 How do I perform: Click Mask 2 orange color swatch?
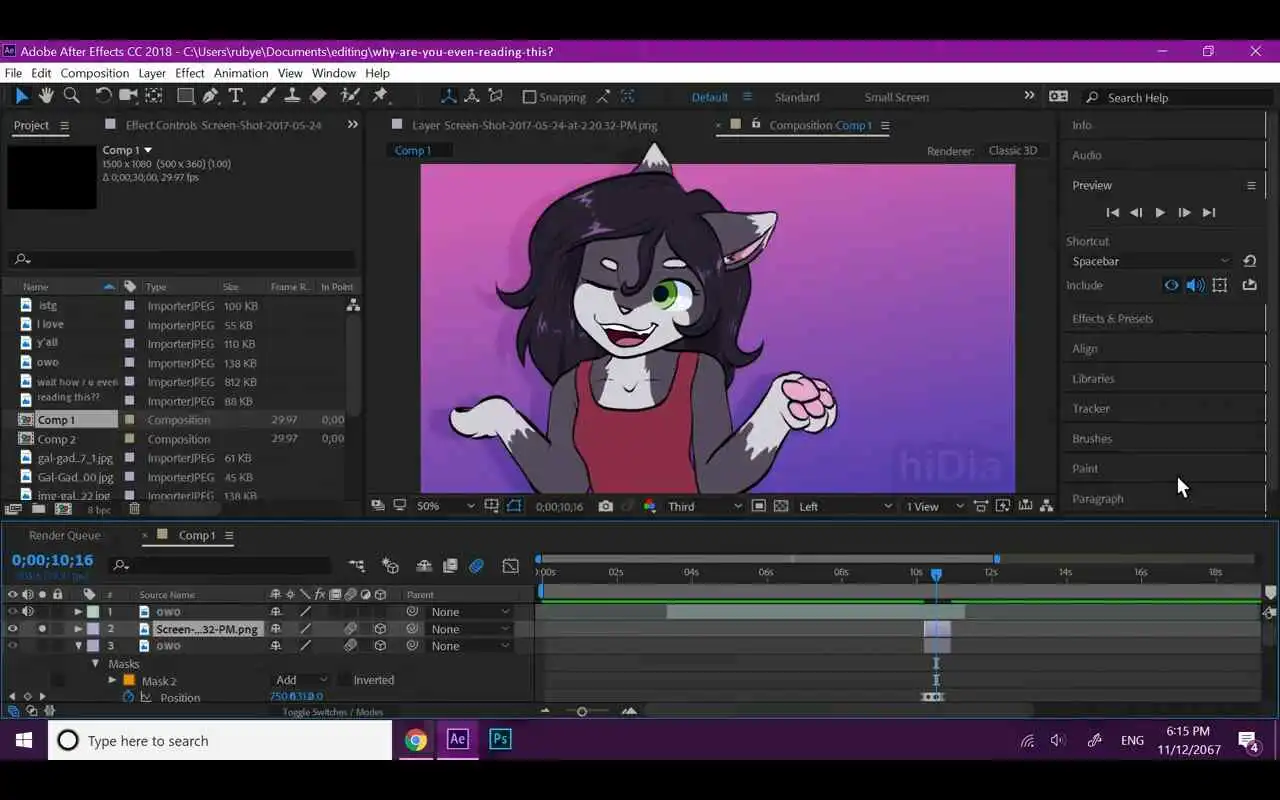point(129,680)
